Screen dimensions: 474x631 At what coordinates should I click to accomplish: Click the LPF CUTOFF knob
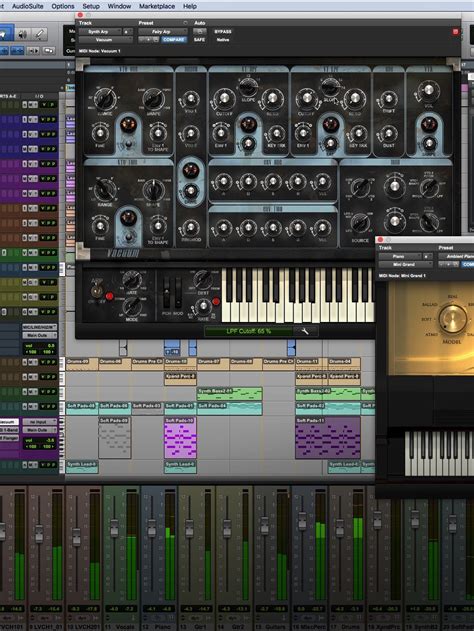[x=306, y=98]
